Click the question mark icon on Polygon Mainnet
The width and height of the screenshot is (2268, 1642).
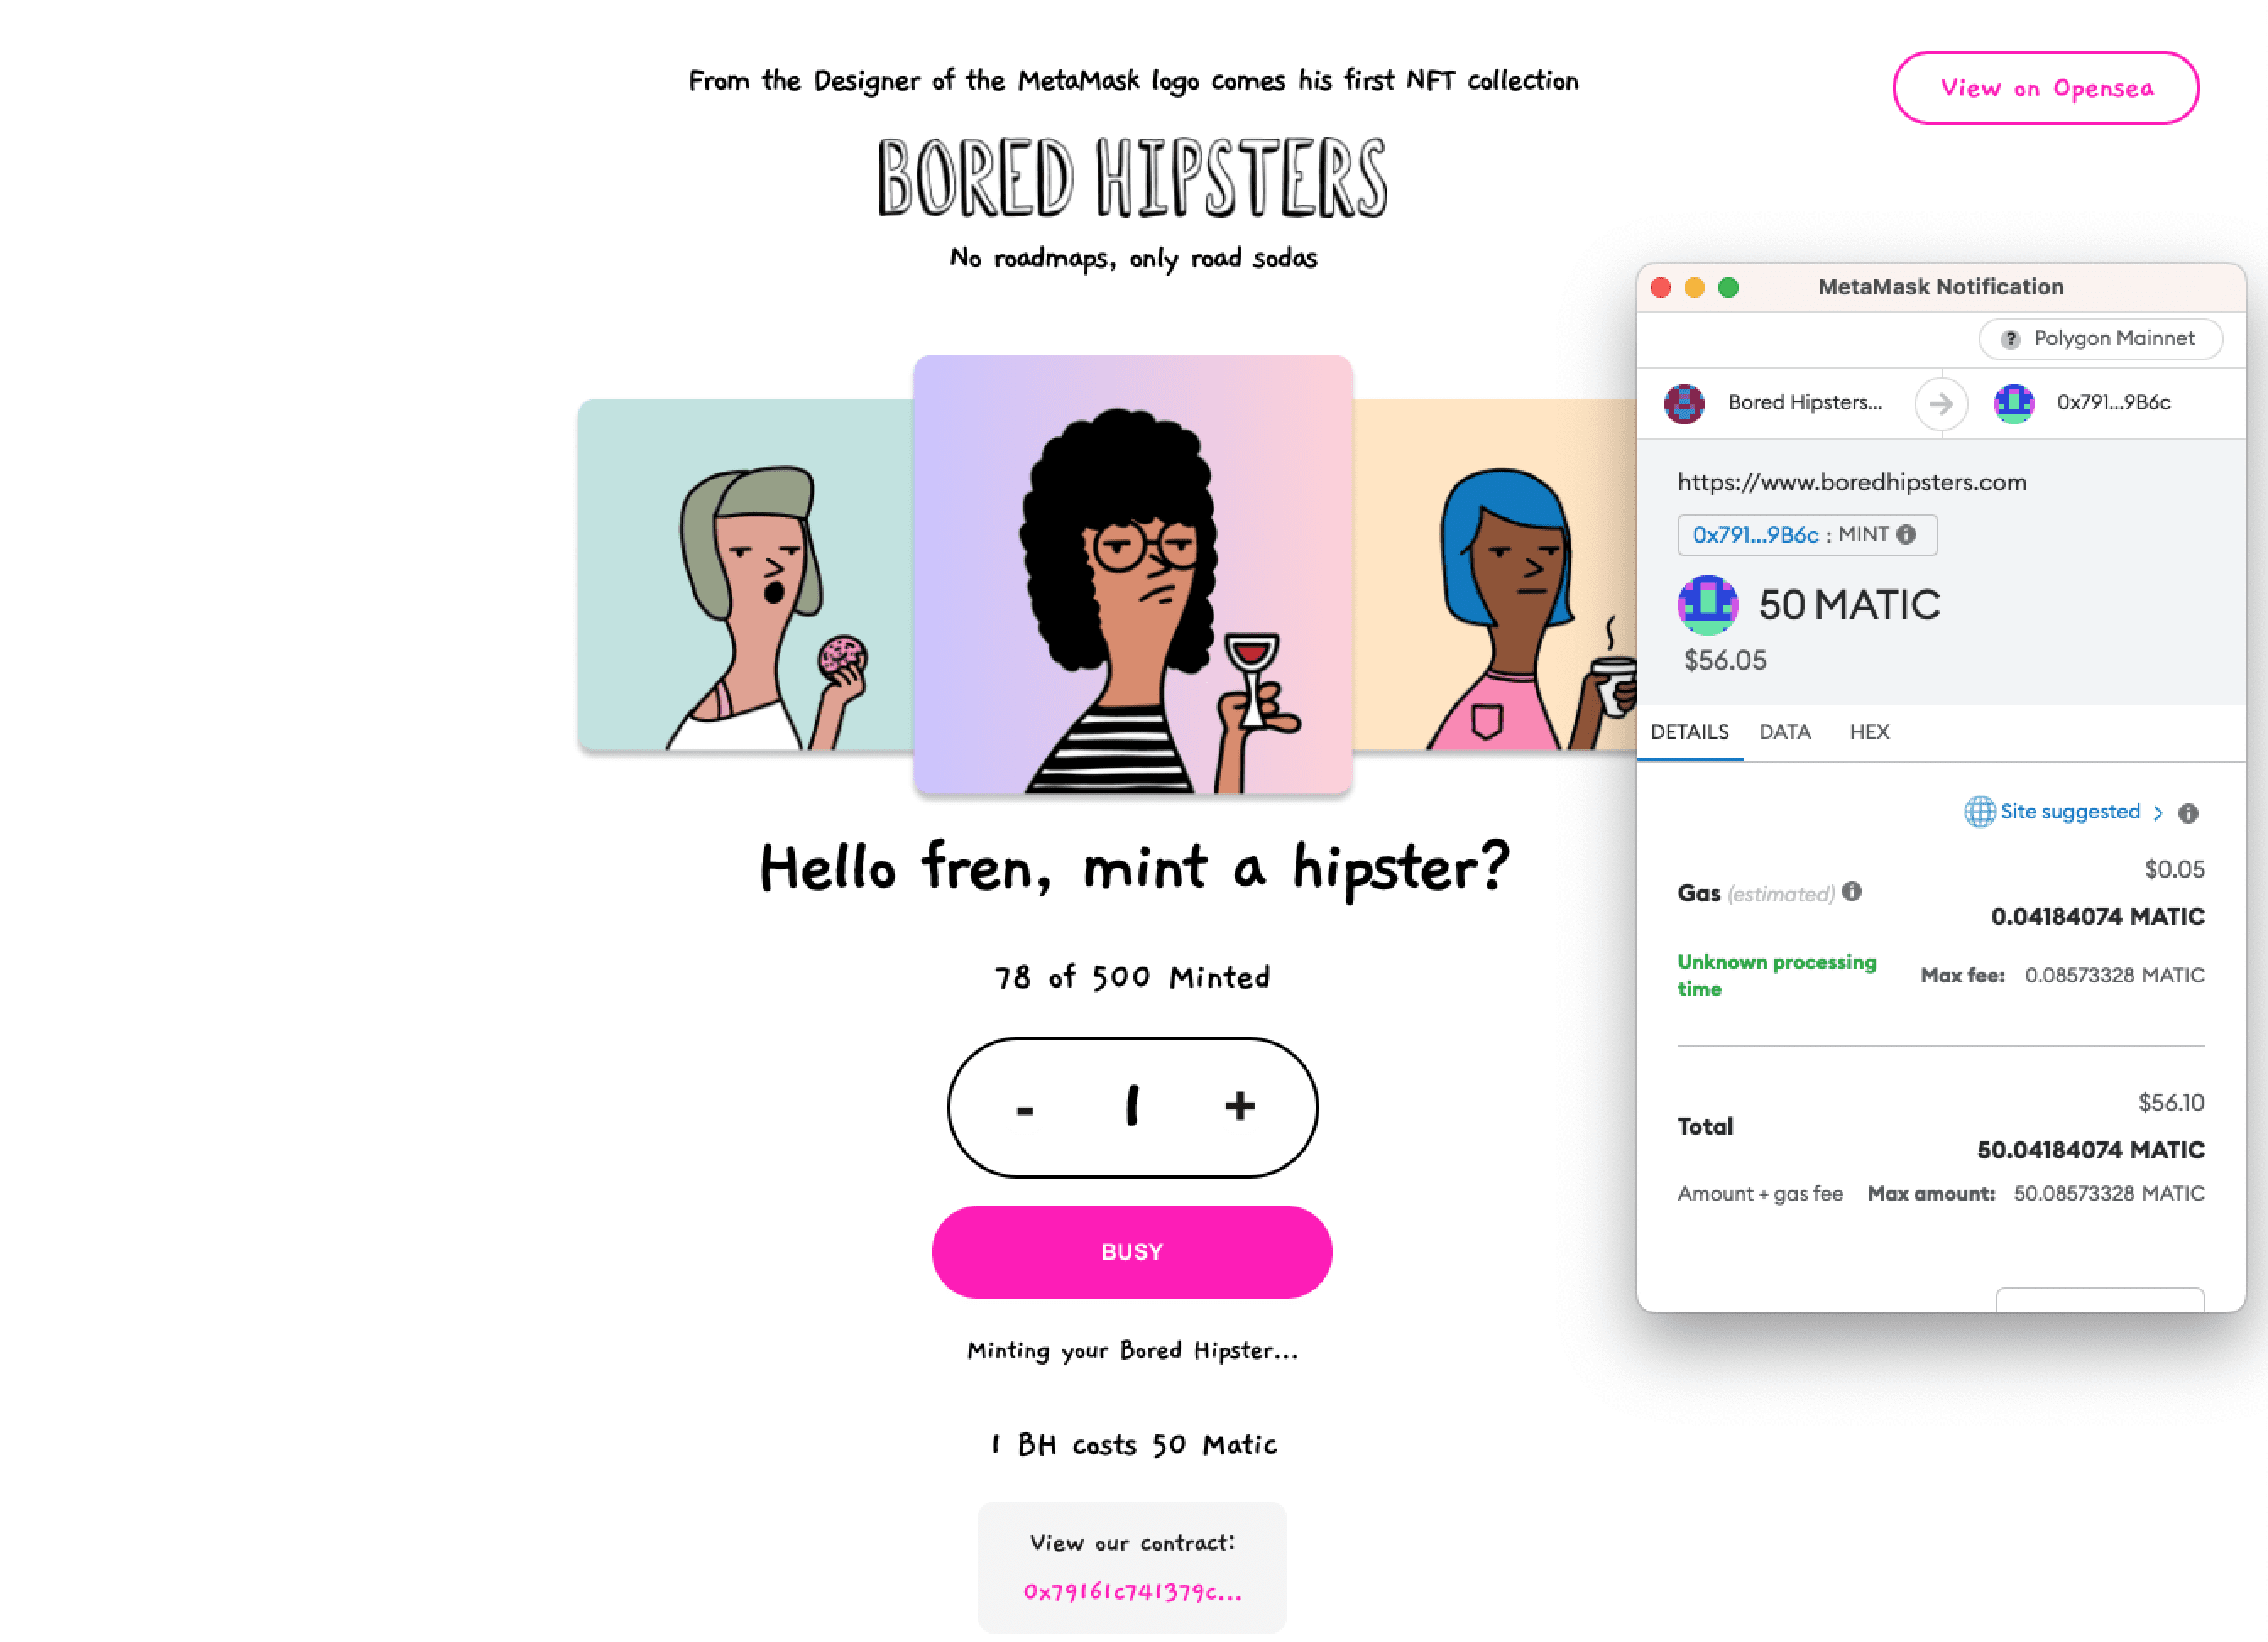[x=2010, y=339]
